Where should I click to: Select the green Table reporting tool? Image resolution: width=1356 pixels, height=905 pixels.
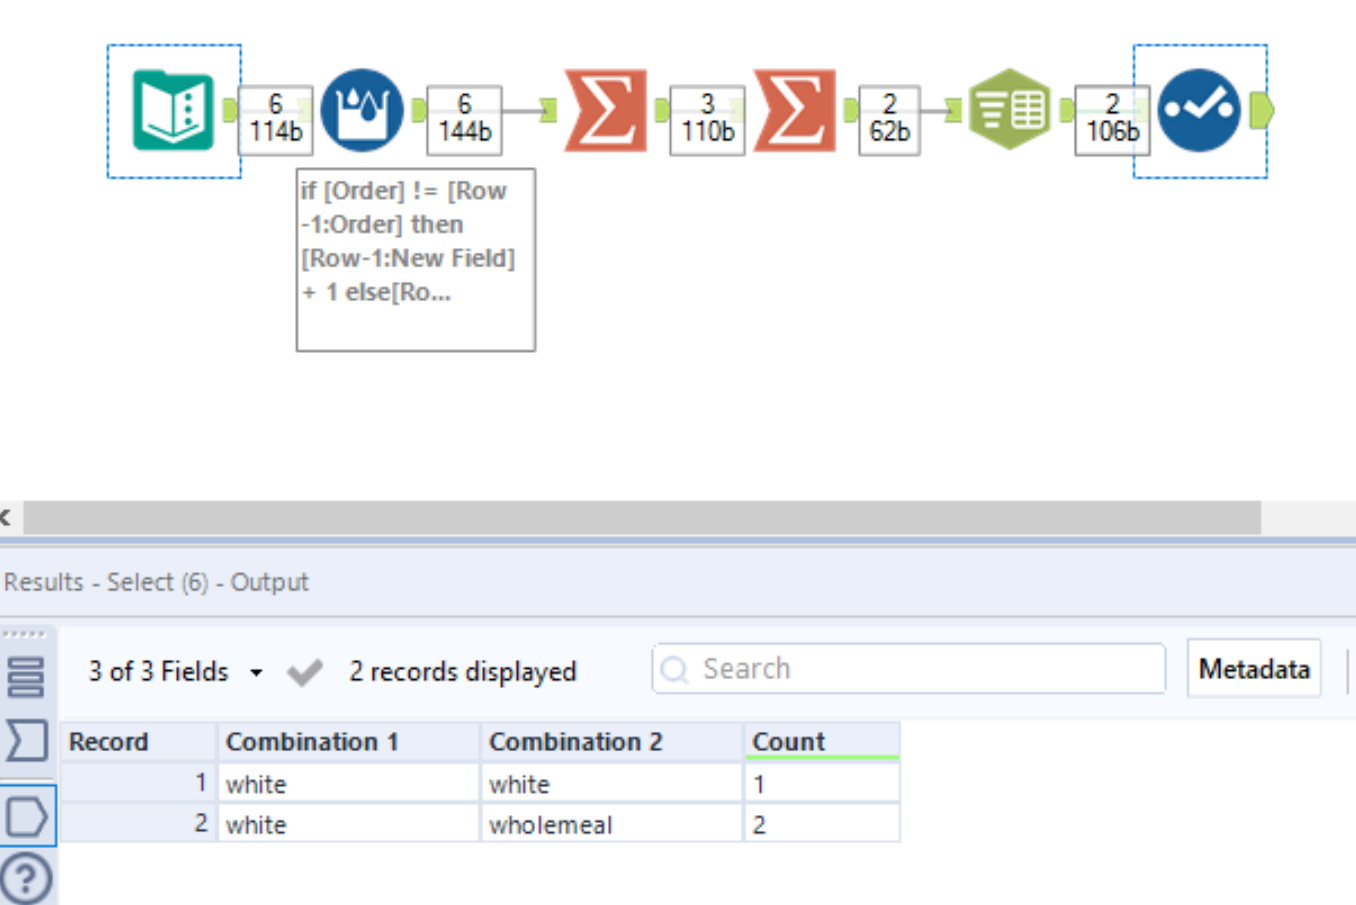[1010, 110]
